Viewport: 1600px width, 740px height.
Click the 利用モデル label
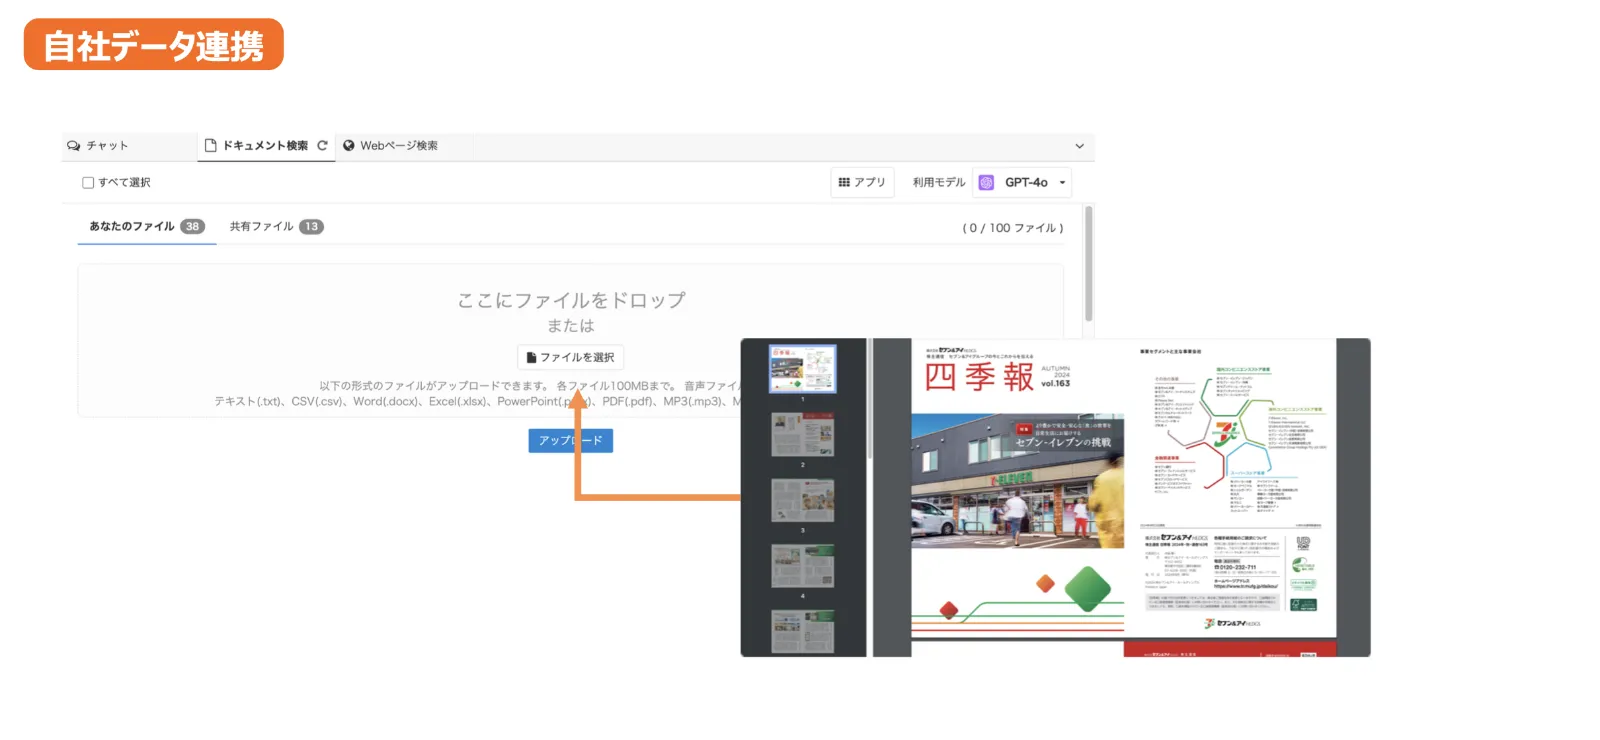point(939,183)
